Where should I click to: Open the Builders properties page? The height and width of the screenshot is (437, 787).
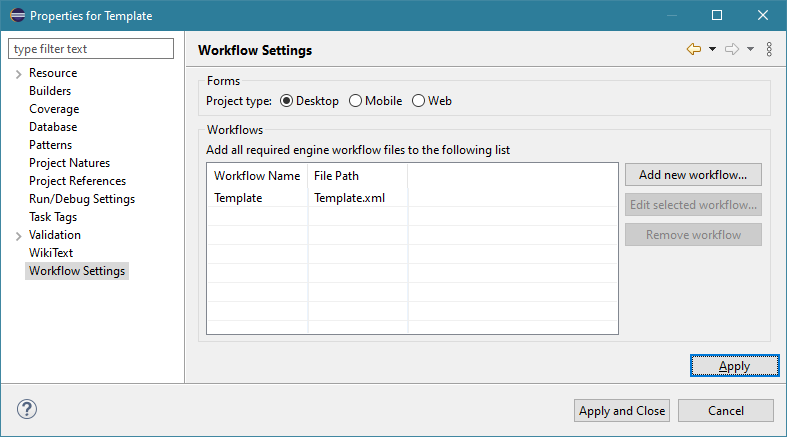[x=50, y=91]
